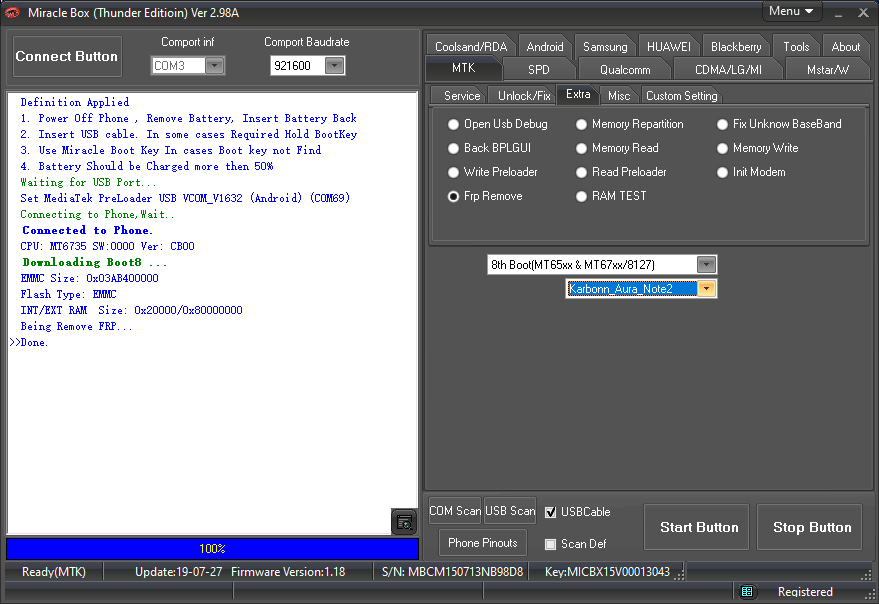879x604 pixels.
Task: Open the Mstar/W tab
Action: [827, 70]
